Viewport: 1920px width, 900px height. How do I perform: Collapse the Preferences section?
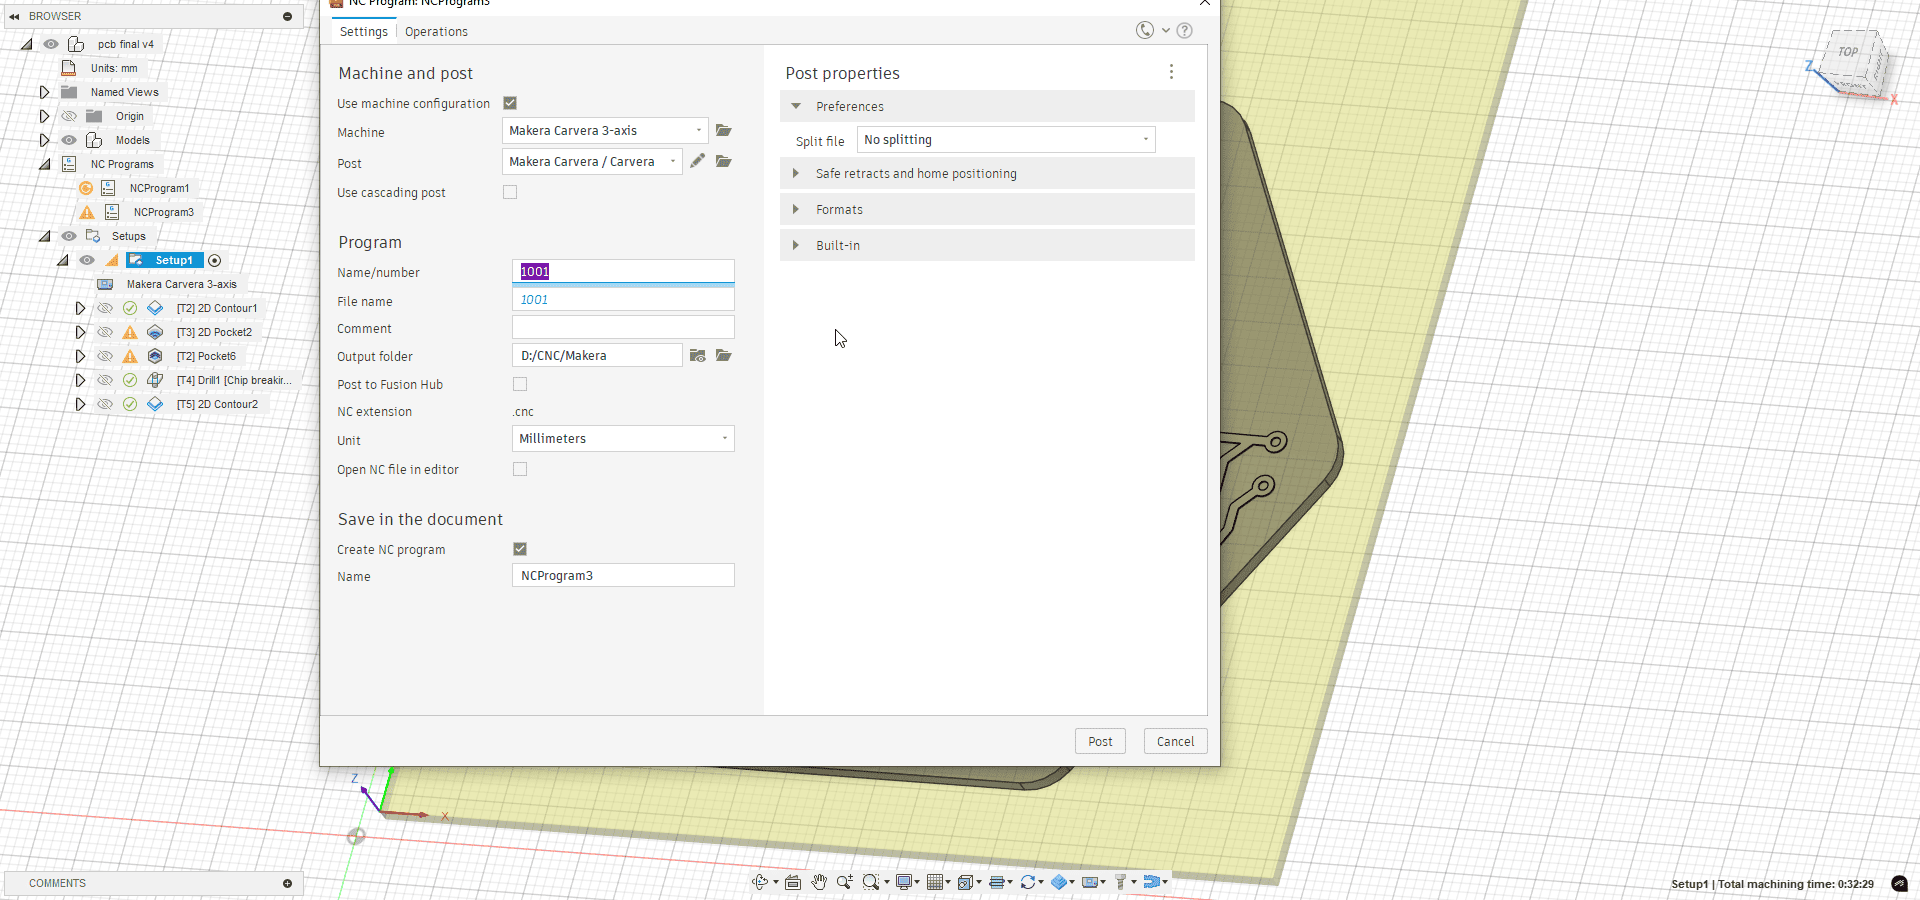(x=796, y=106)
